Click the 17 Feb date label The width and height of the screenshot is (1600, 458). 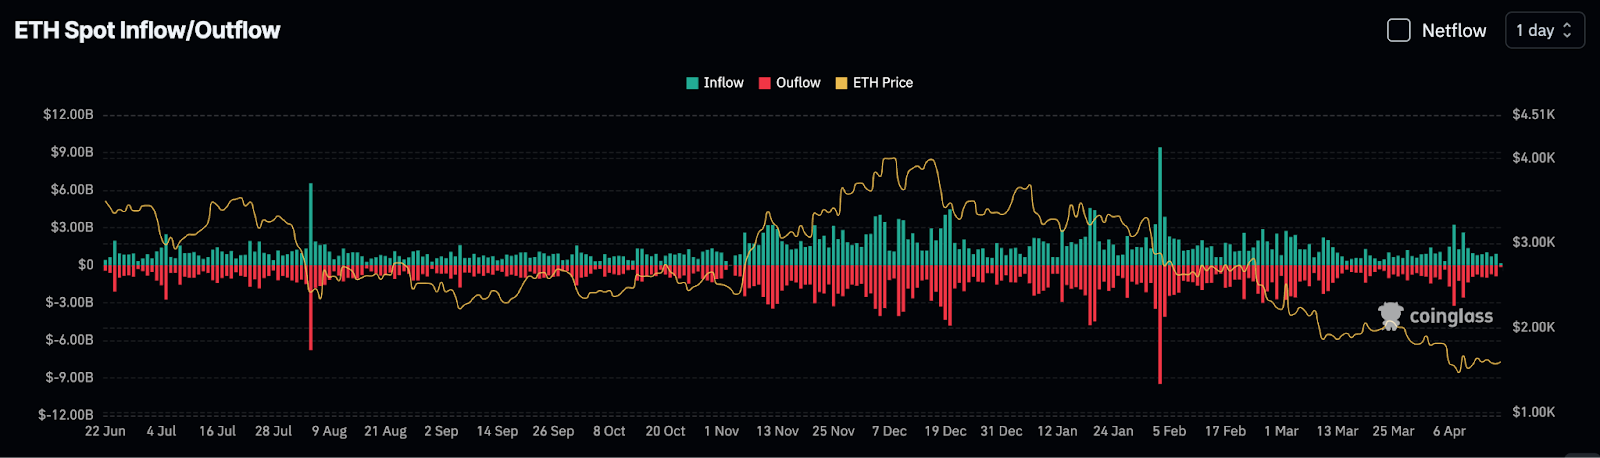(1225, 431)
